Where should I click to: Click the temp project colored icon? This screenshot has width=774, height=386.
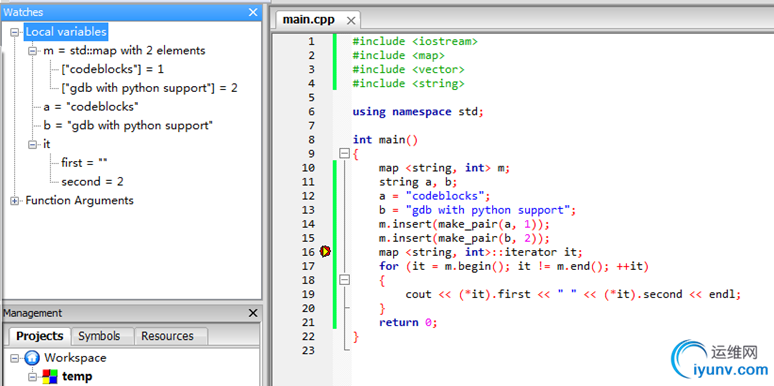(x=49, y=377)
